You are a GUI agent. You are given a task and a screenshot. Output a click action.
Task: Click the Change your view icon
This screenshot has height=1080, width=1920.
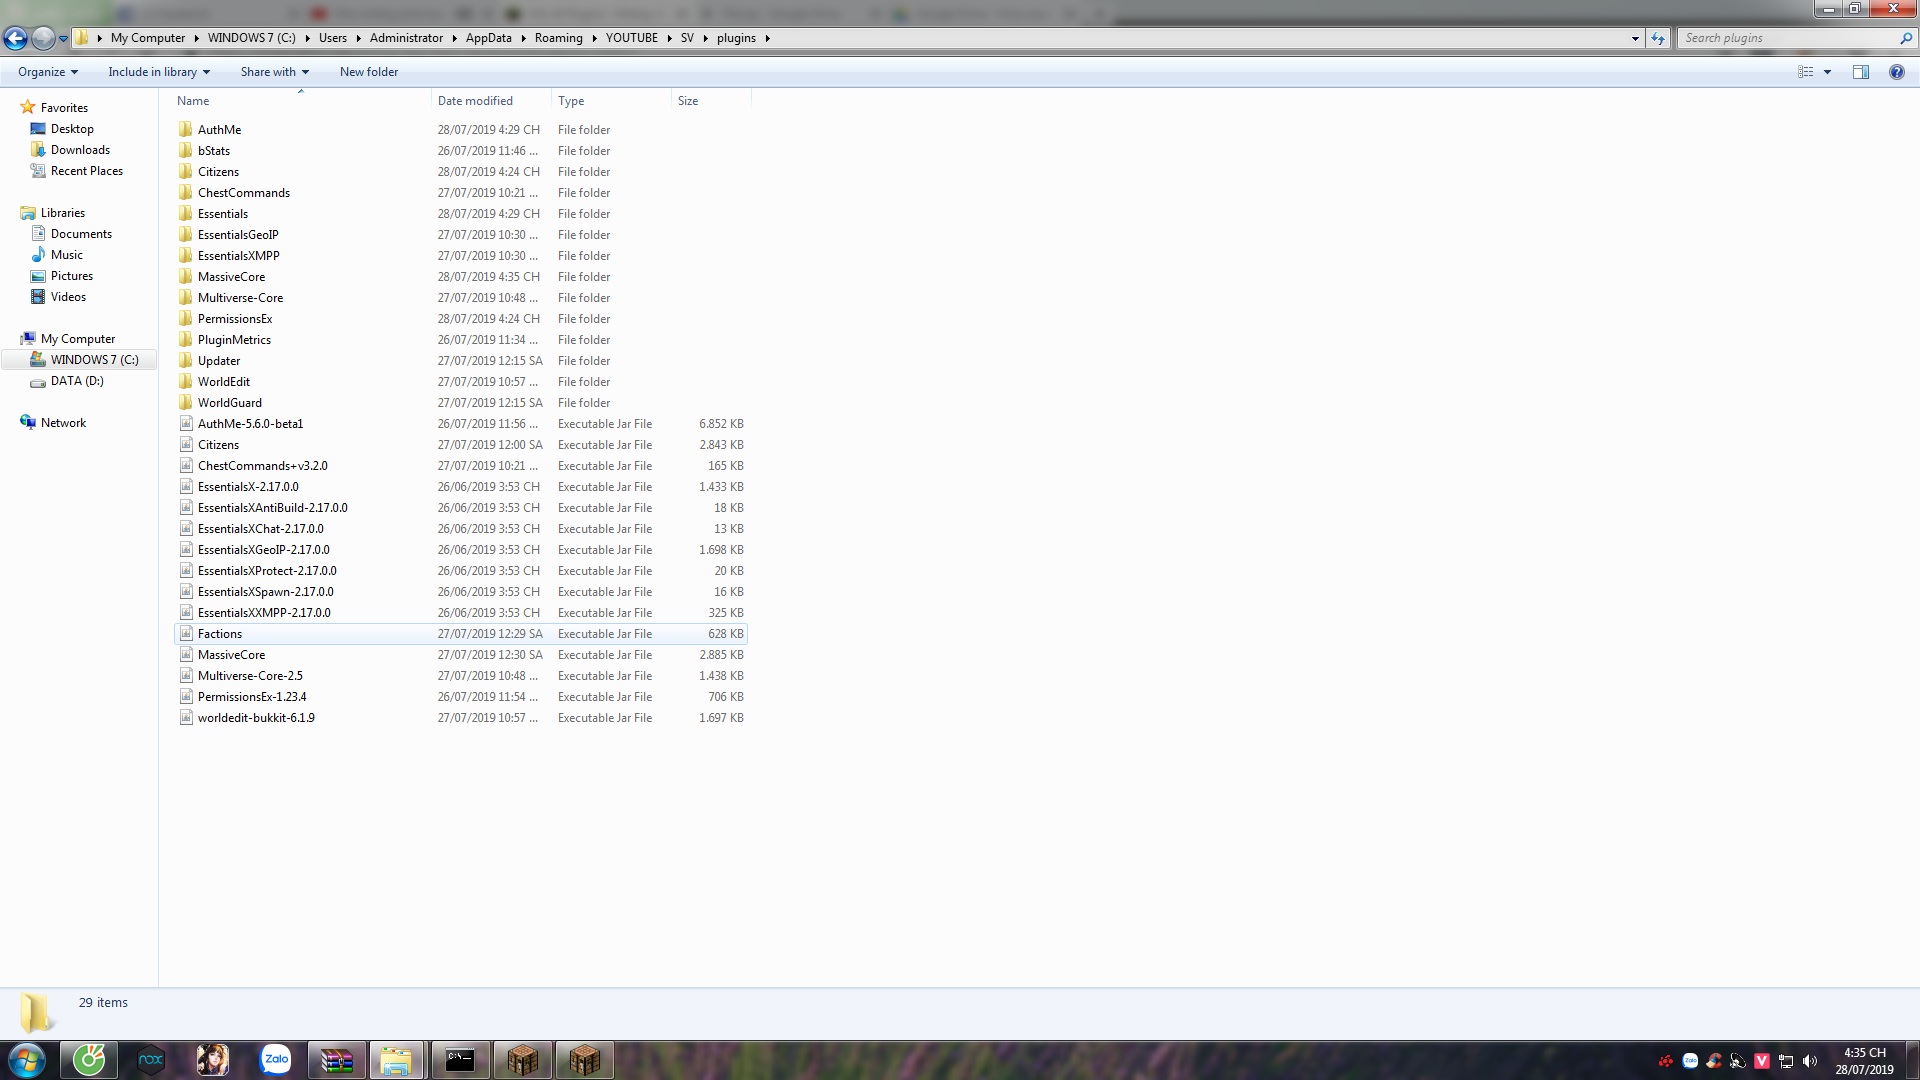pos(1805,72)
